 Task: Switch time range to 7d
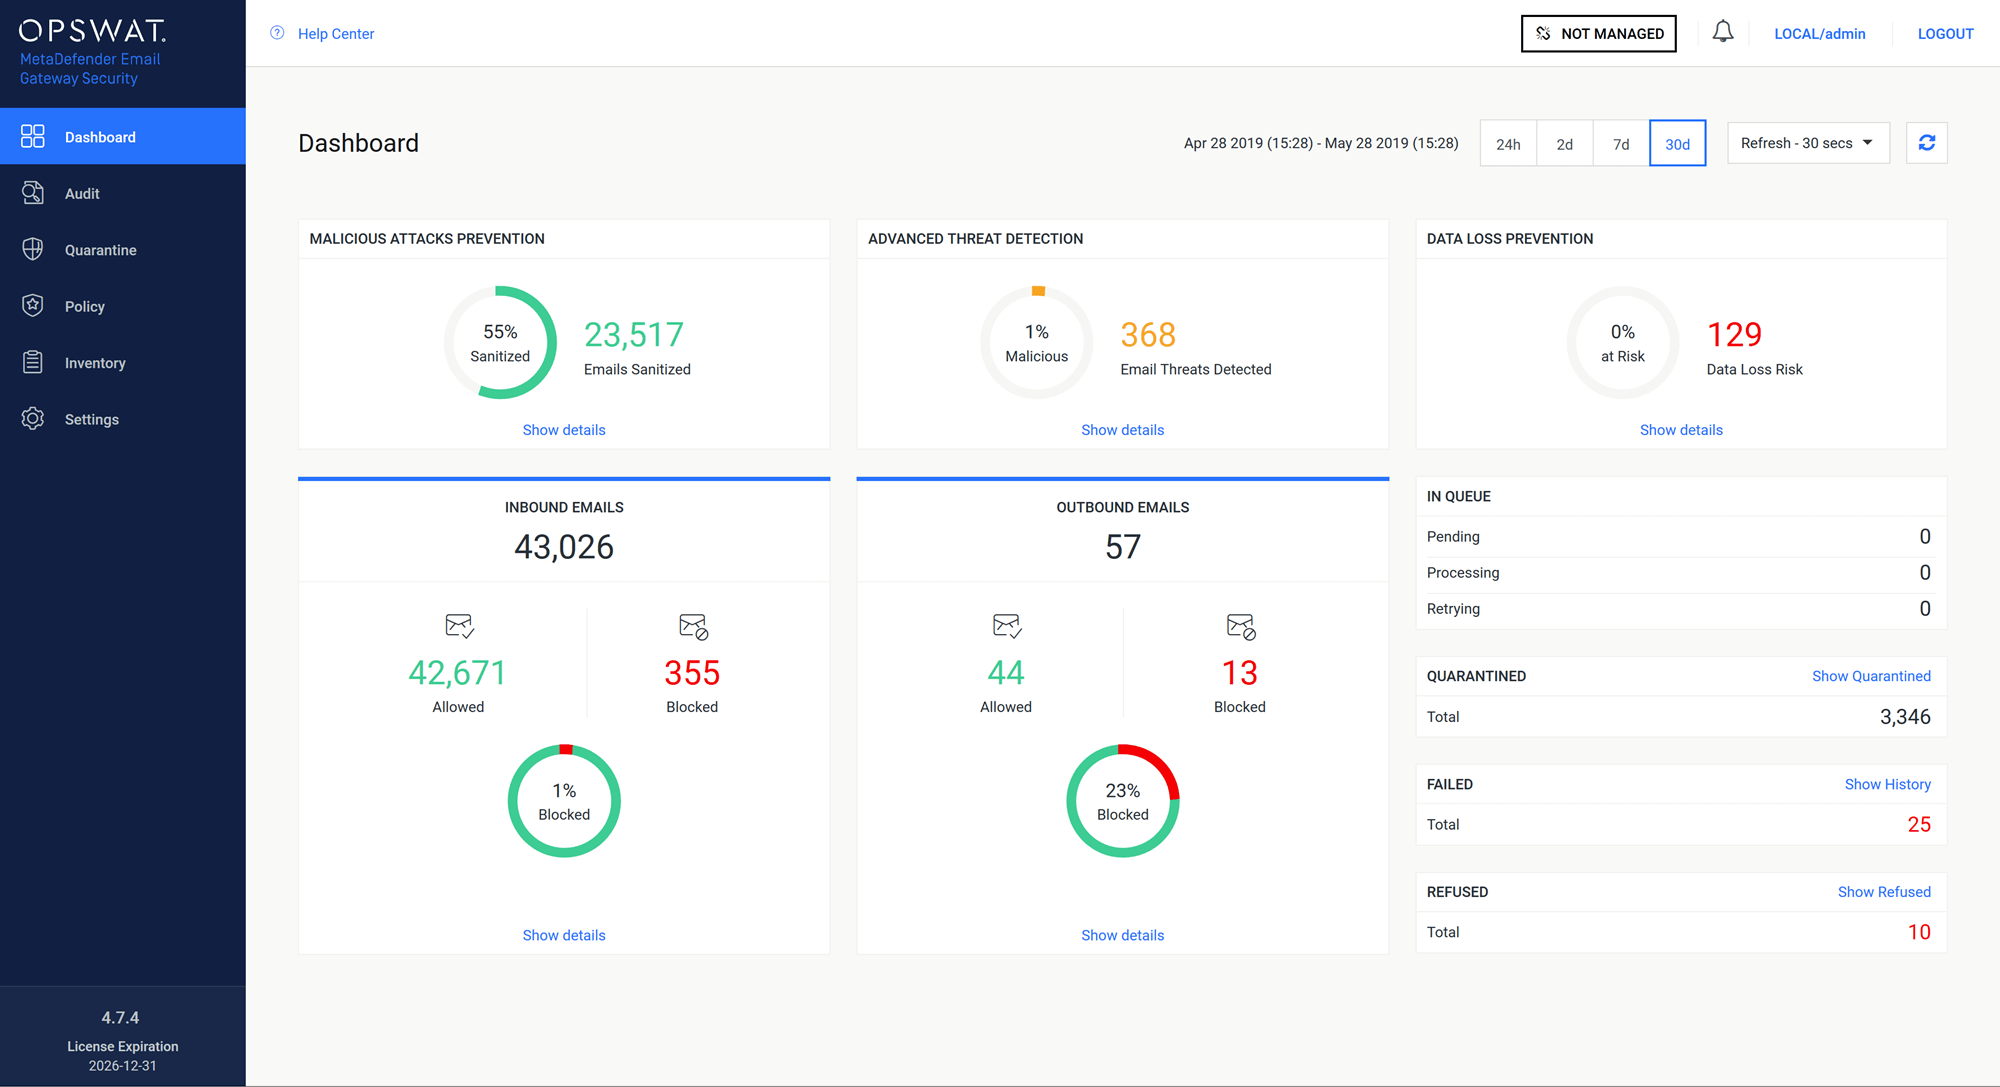click(1621, 144)
